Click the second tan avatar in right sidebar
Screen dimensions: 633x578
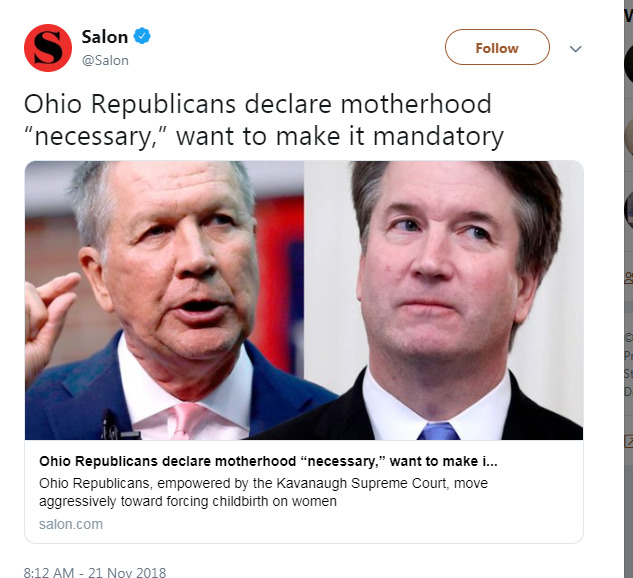pos(629,137)
